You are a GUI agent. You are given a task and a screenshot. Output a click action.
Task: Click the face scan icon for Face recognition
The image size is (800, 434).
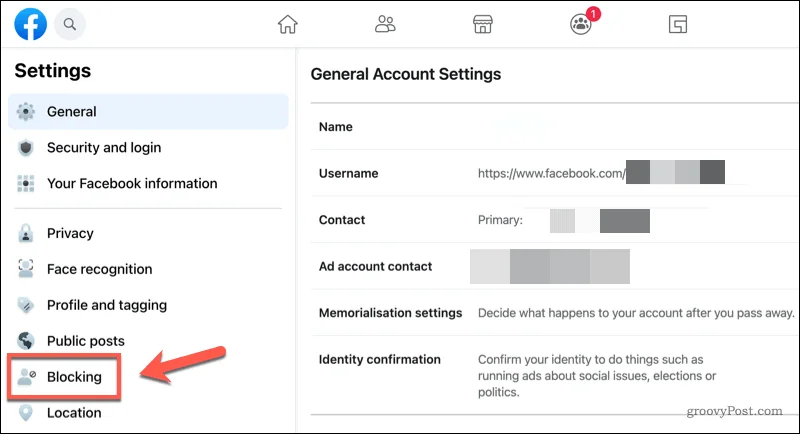click(26, 269)
